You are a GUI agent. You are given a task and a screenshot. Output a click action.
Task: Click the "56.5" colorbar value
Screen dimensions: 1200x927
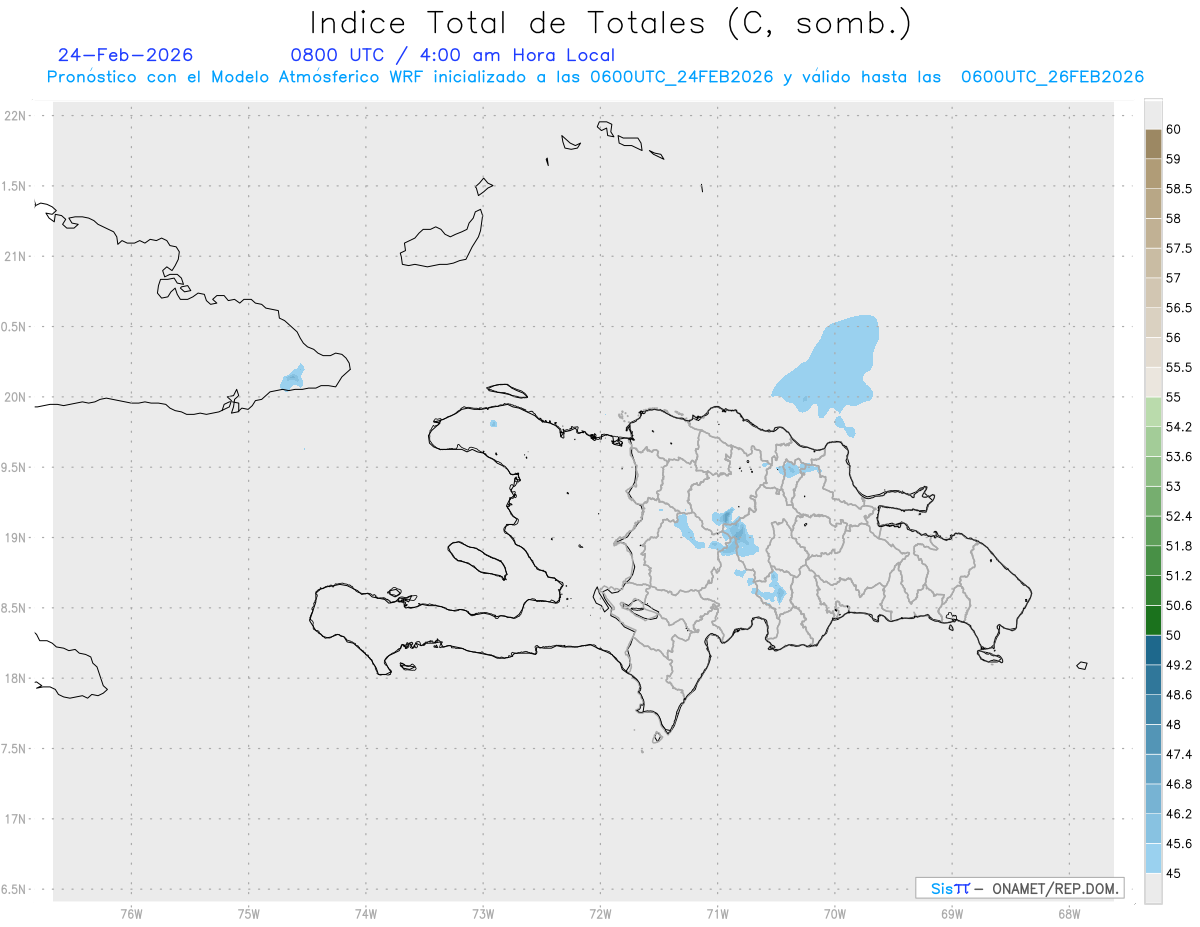tap(1179, 308)
